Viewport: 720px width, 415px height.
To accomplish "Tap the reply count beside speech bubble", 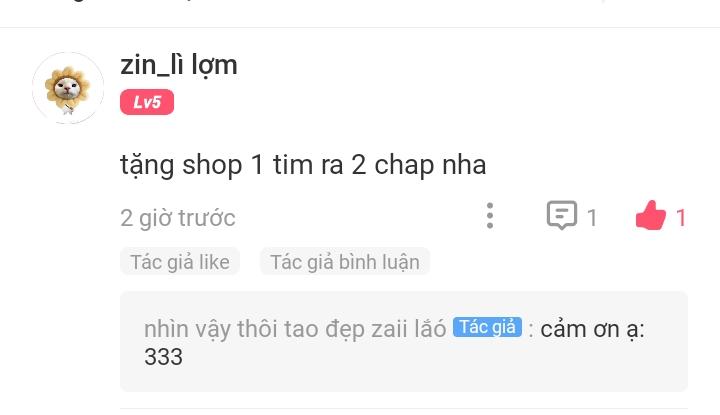I will [592, 218].
